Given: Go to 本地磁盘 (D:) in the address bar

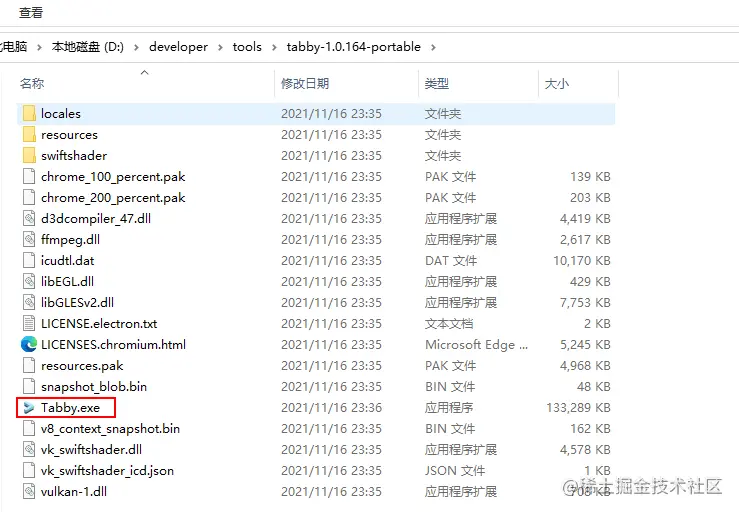Looking at the screenshot, I should tap(88, 47).
